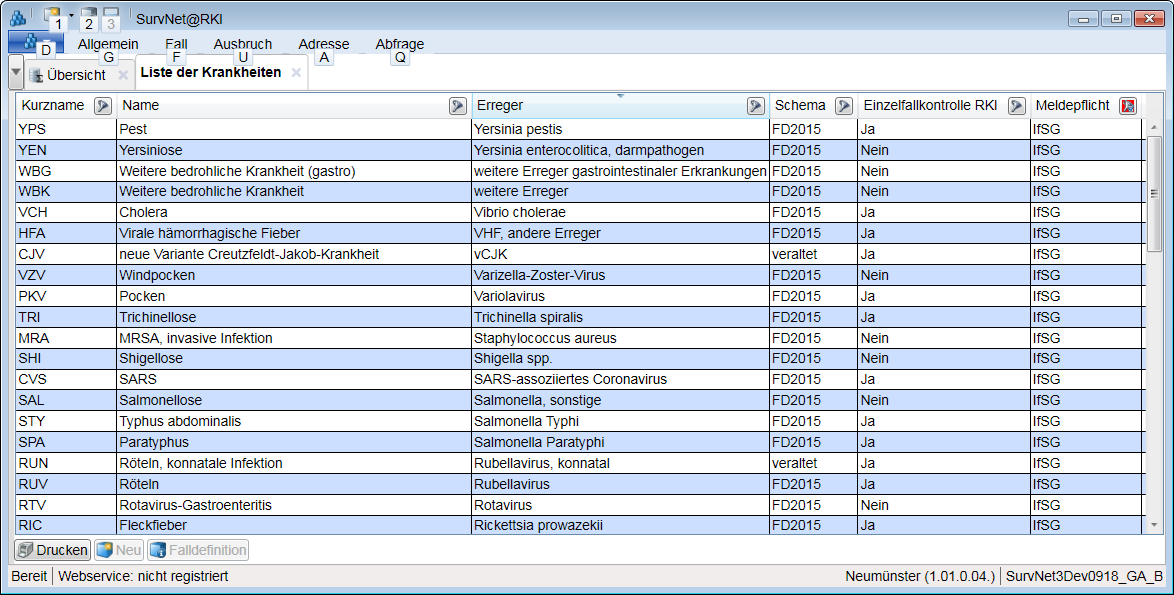
Task: Select the Liste der Krankheiten tab
Action: point(211,73)
